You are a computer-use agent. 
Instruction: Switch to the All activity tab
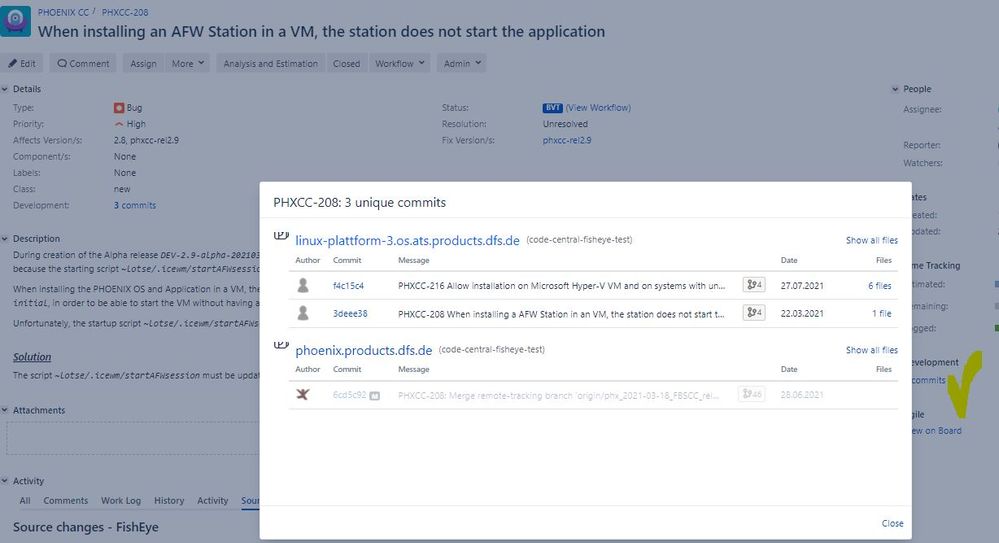(x=25, y=501)
